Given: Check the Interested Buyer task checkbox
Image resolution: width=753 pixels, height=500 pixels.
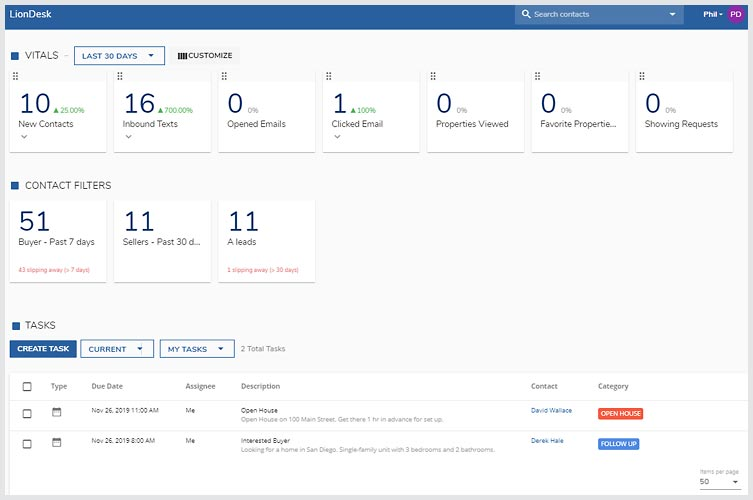Looking at the screenshot, I should 27,443.
